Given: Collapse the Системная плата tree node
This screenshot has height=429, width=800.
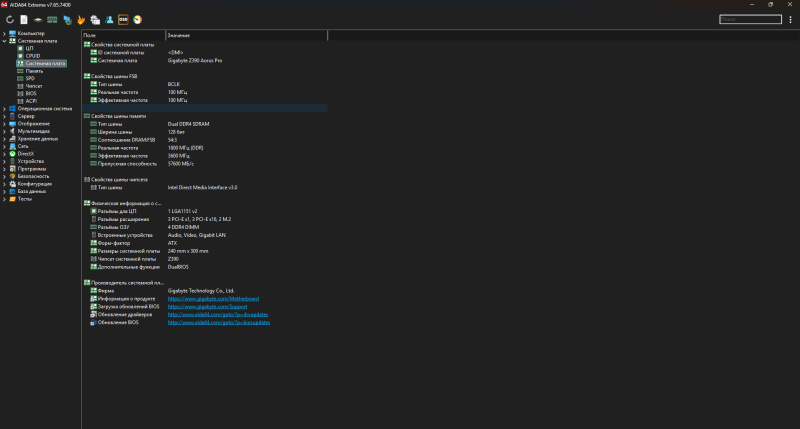Looking at the screenshot, I should (x=4, y=41).
